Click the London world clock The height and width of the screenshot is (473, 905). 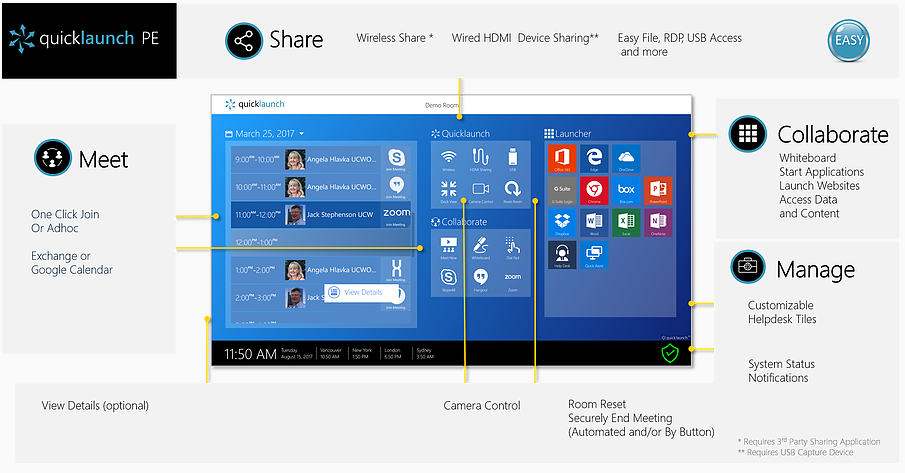point(392,354)
